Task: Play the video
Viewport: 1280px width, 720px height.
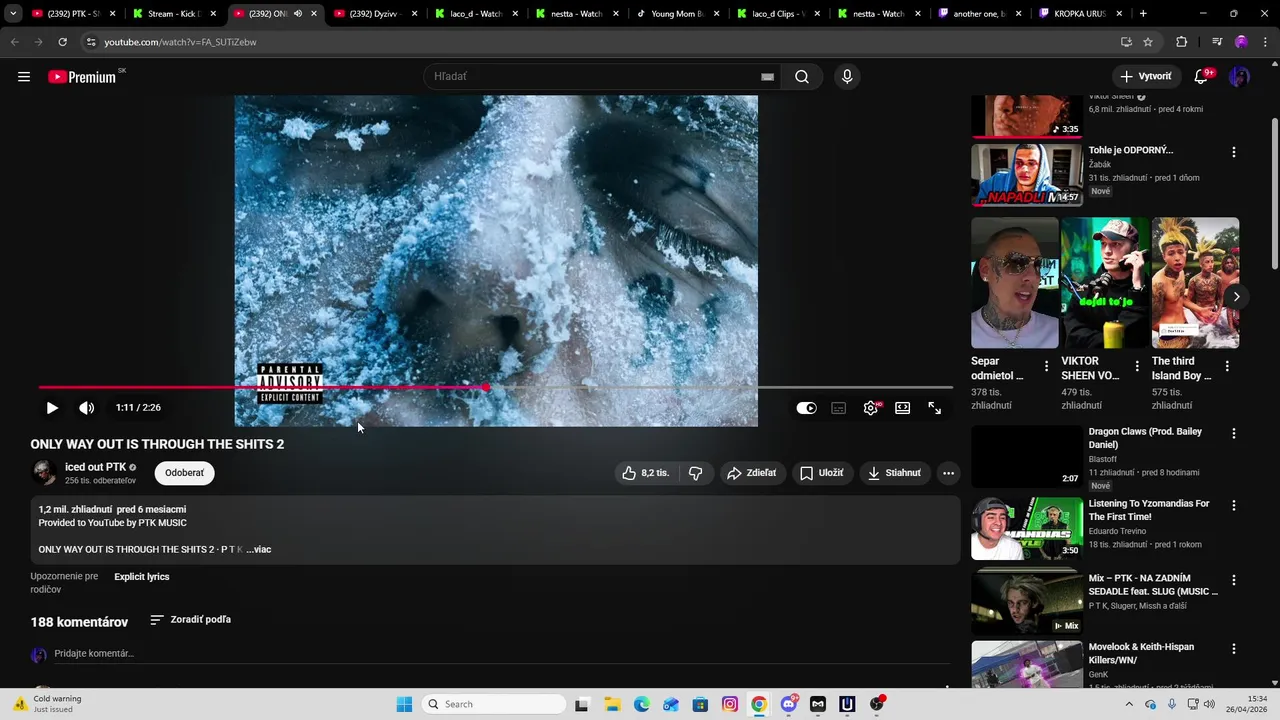Action: (52, 408)
